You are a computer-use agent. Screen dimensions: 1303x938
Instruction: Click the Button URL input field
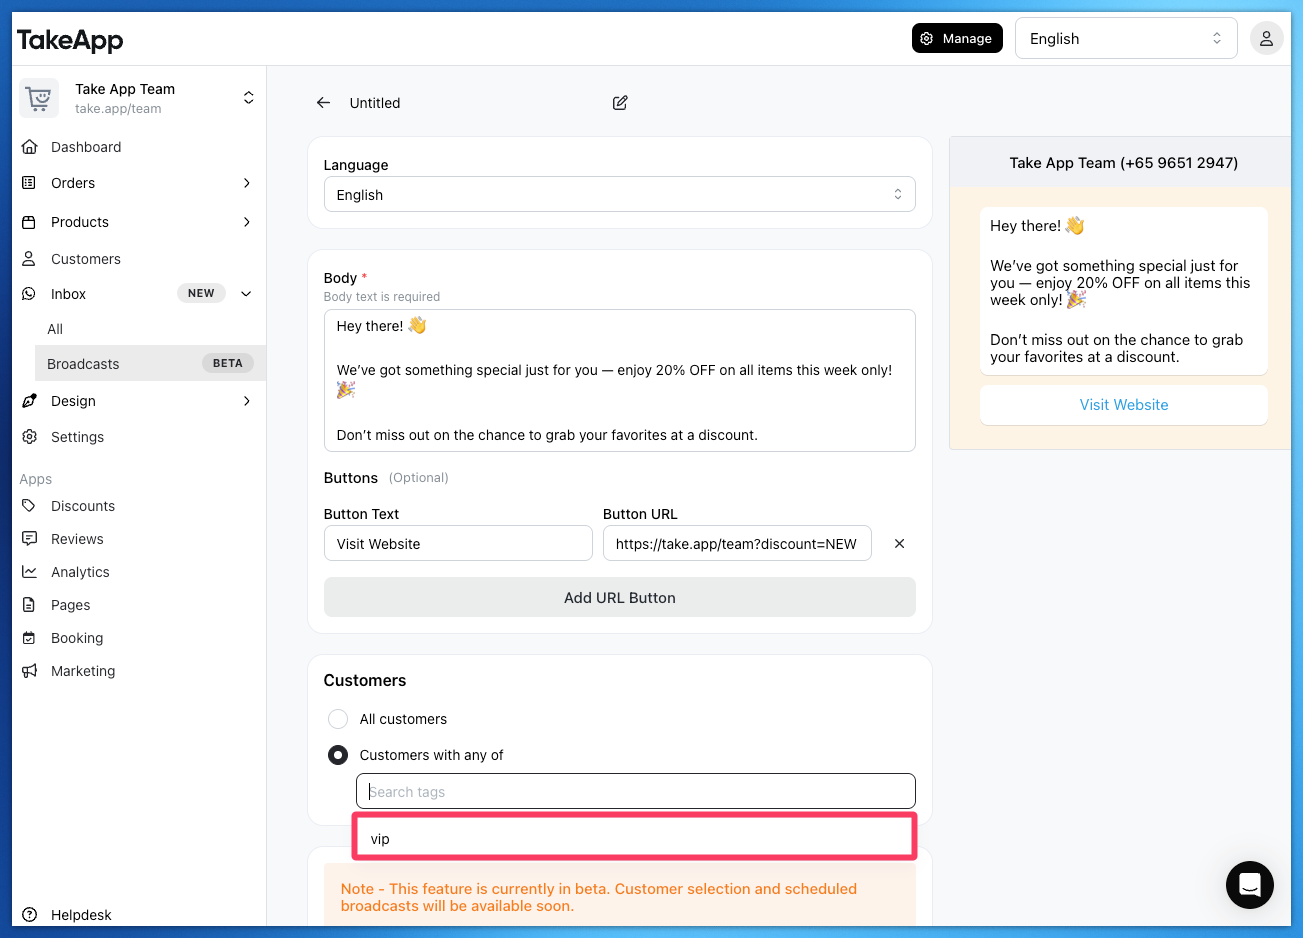737,544
